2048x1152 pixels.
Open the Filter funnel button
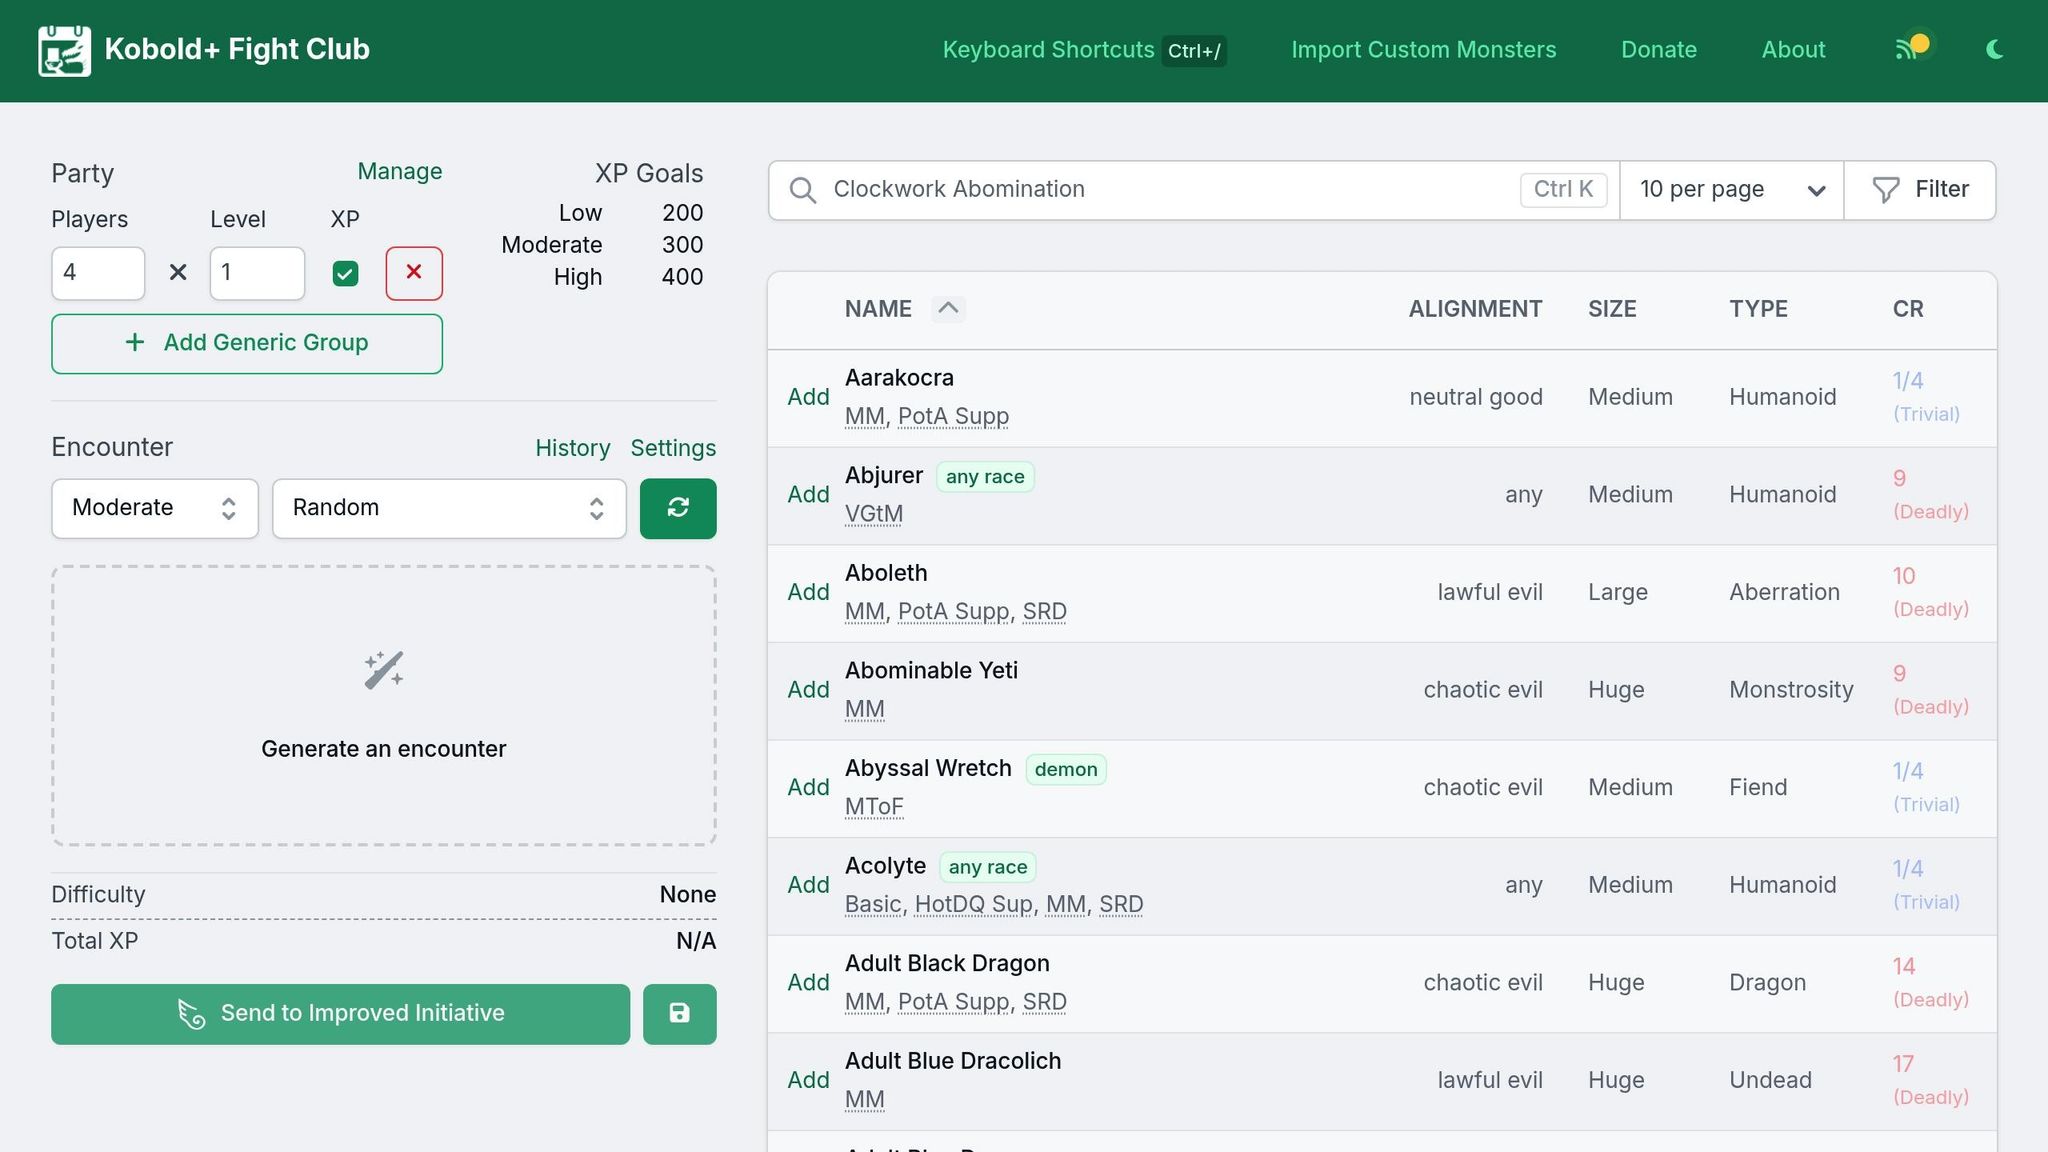point(1920,190)
